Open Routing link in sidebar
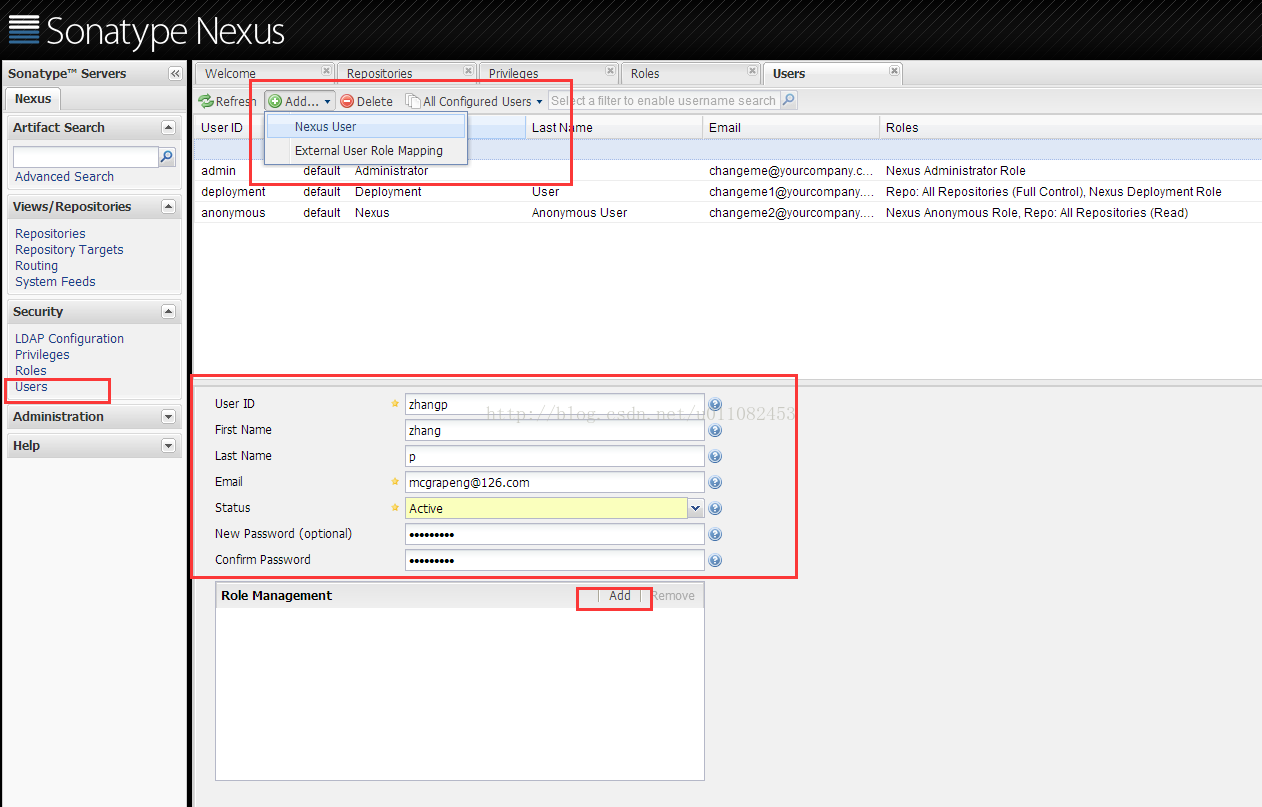This screenshot has height=807, width=1262. pyautogui.click(x=36, y=266)
